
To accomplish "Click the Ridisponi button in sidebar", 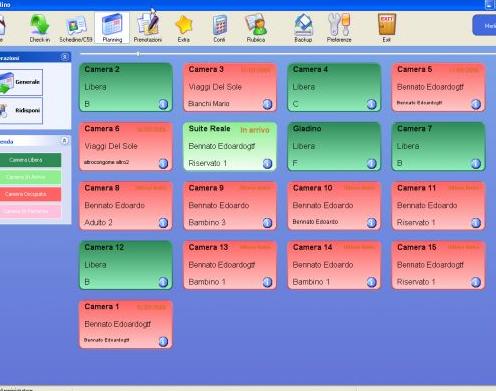I will click(21, 110).
